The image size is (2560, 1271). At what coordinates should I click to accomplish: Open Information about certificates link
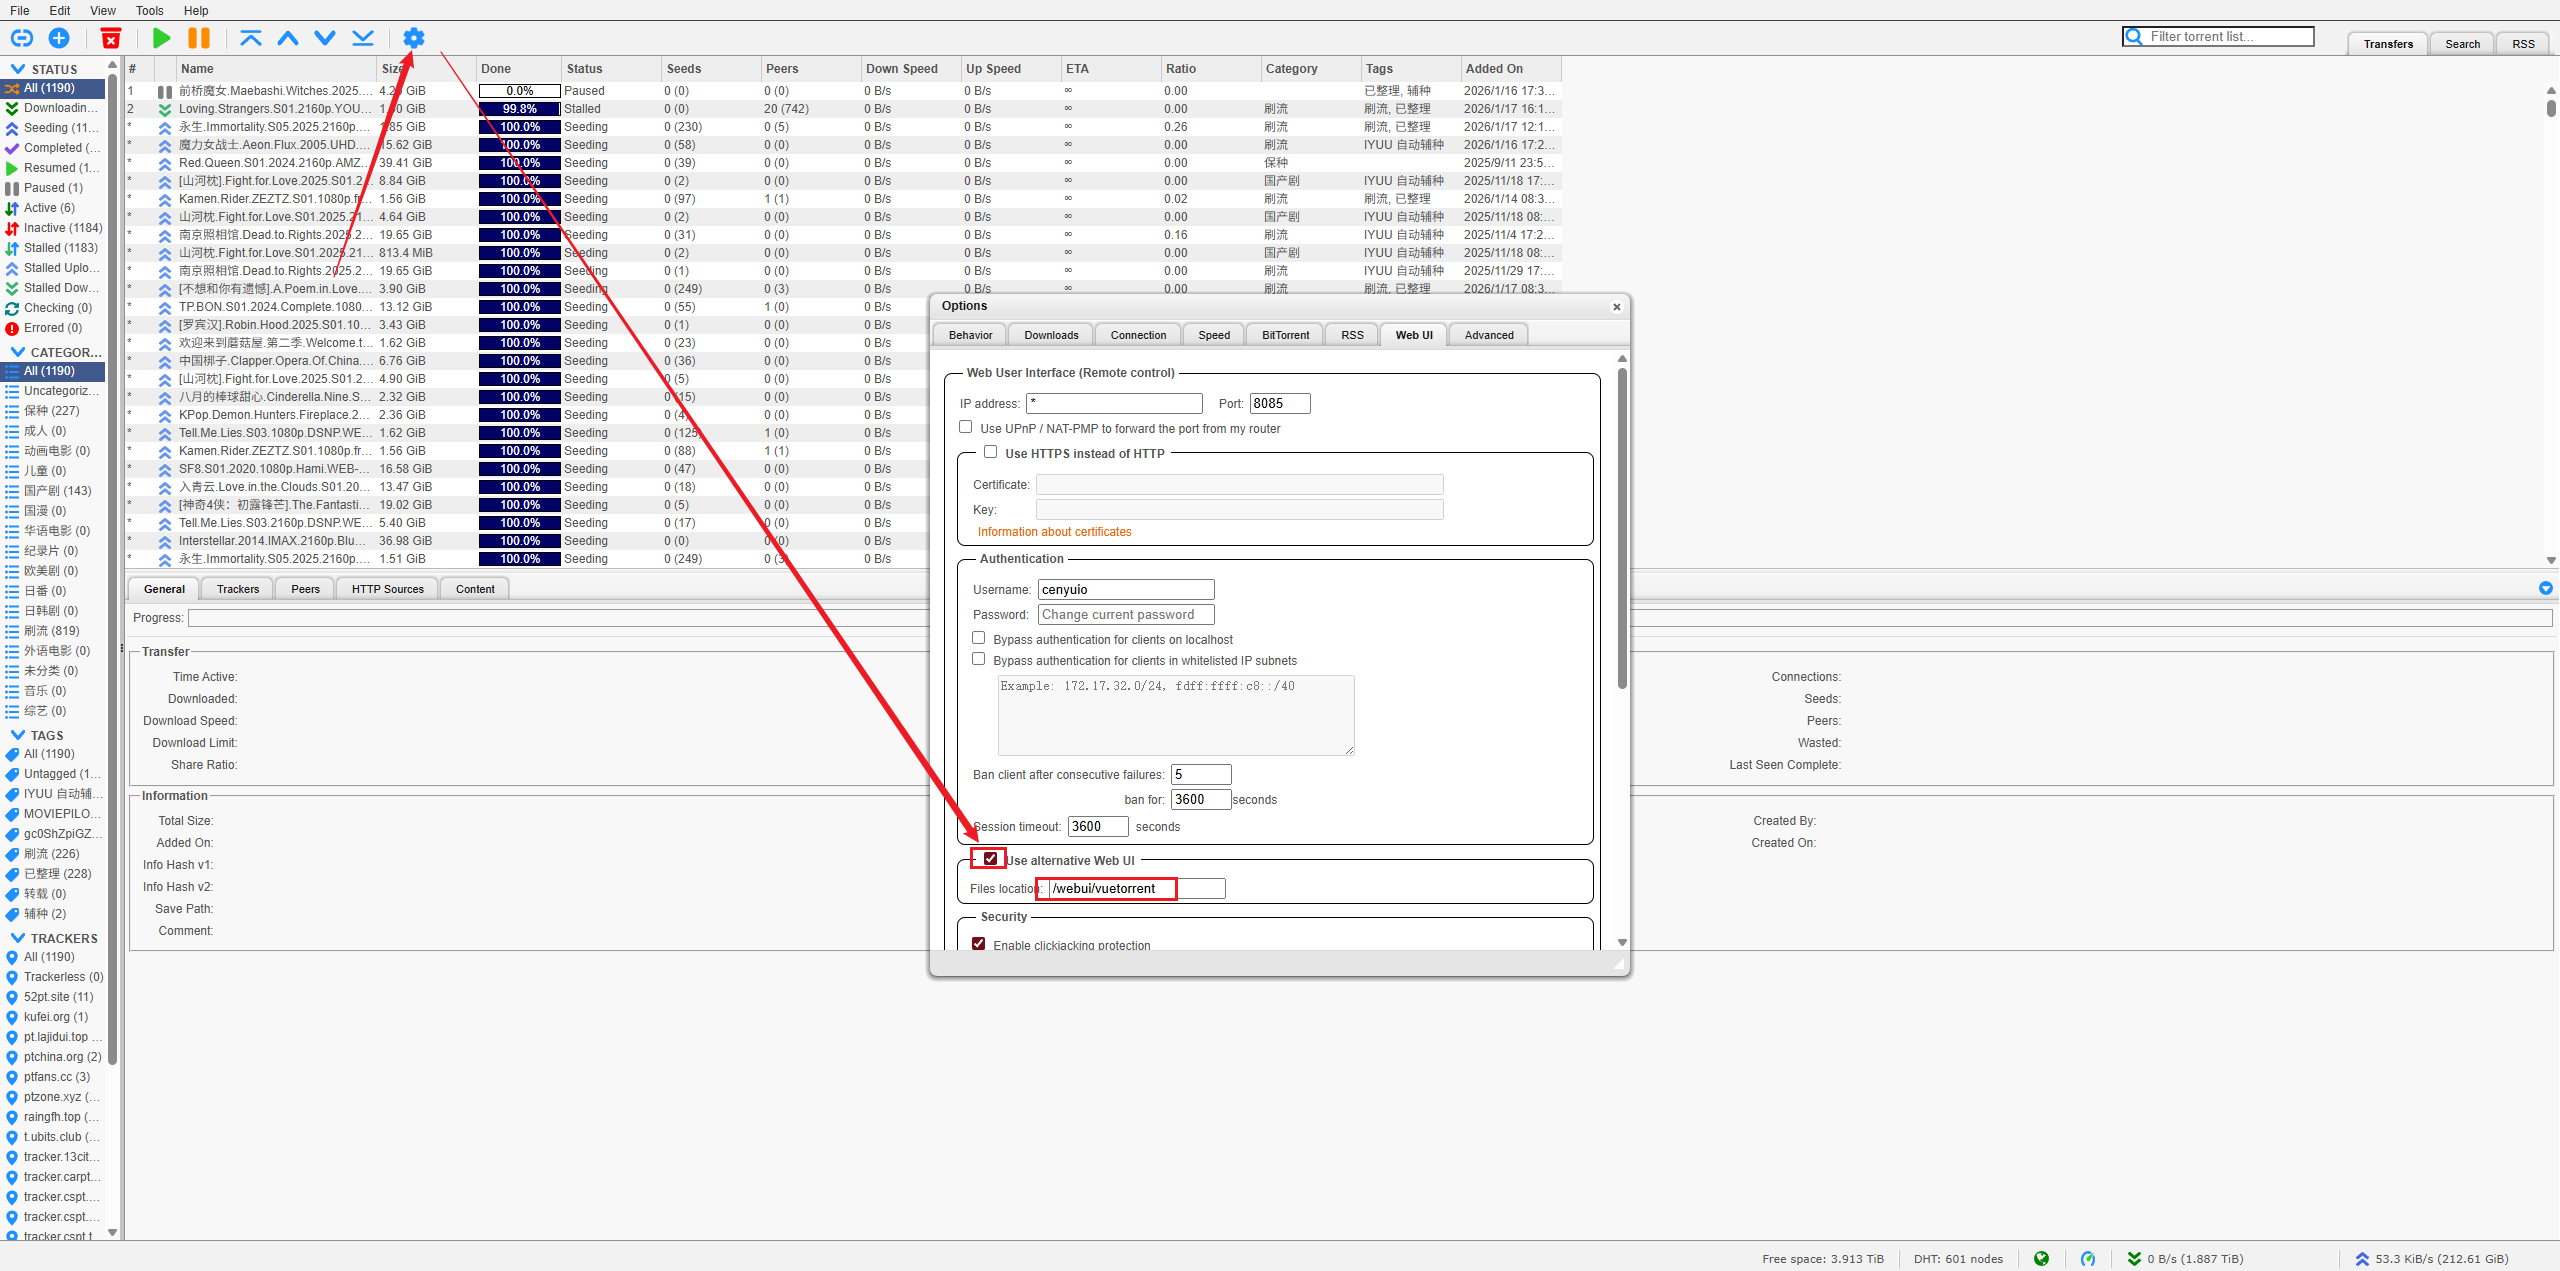pos(1054,532)
